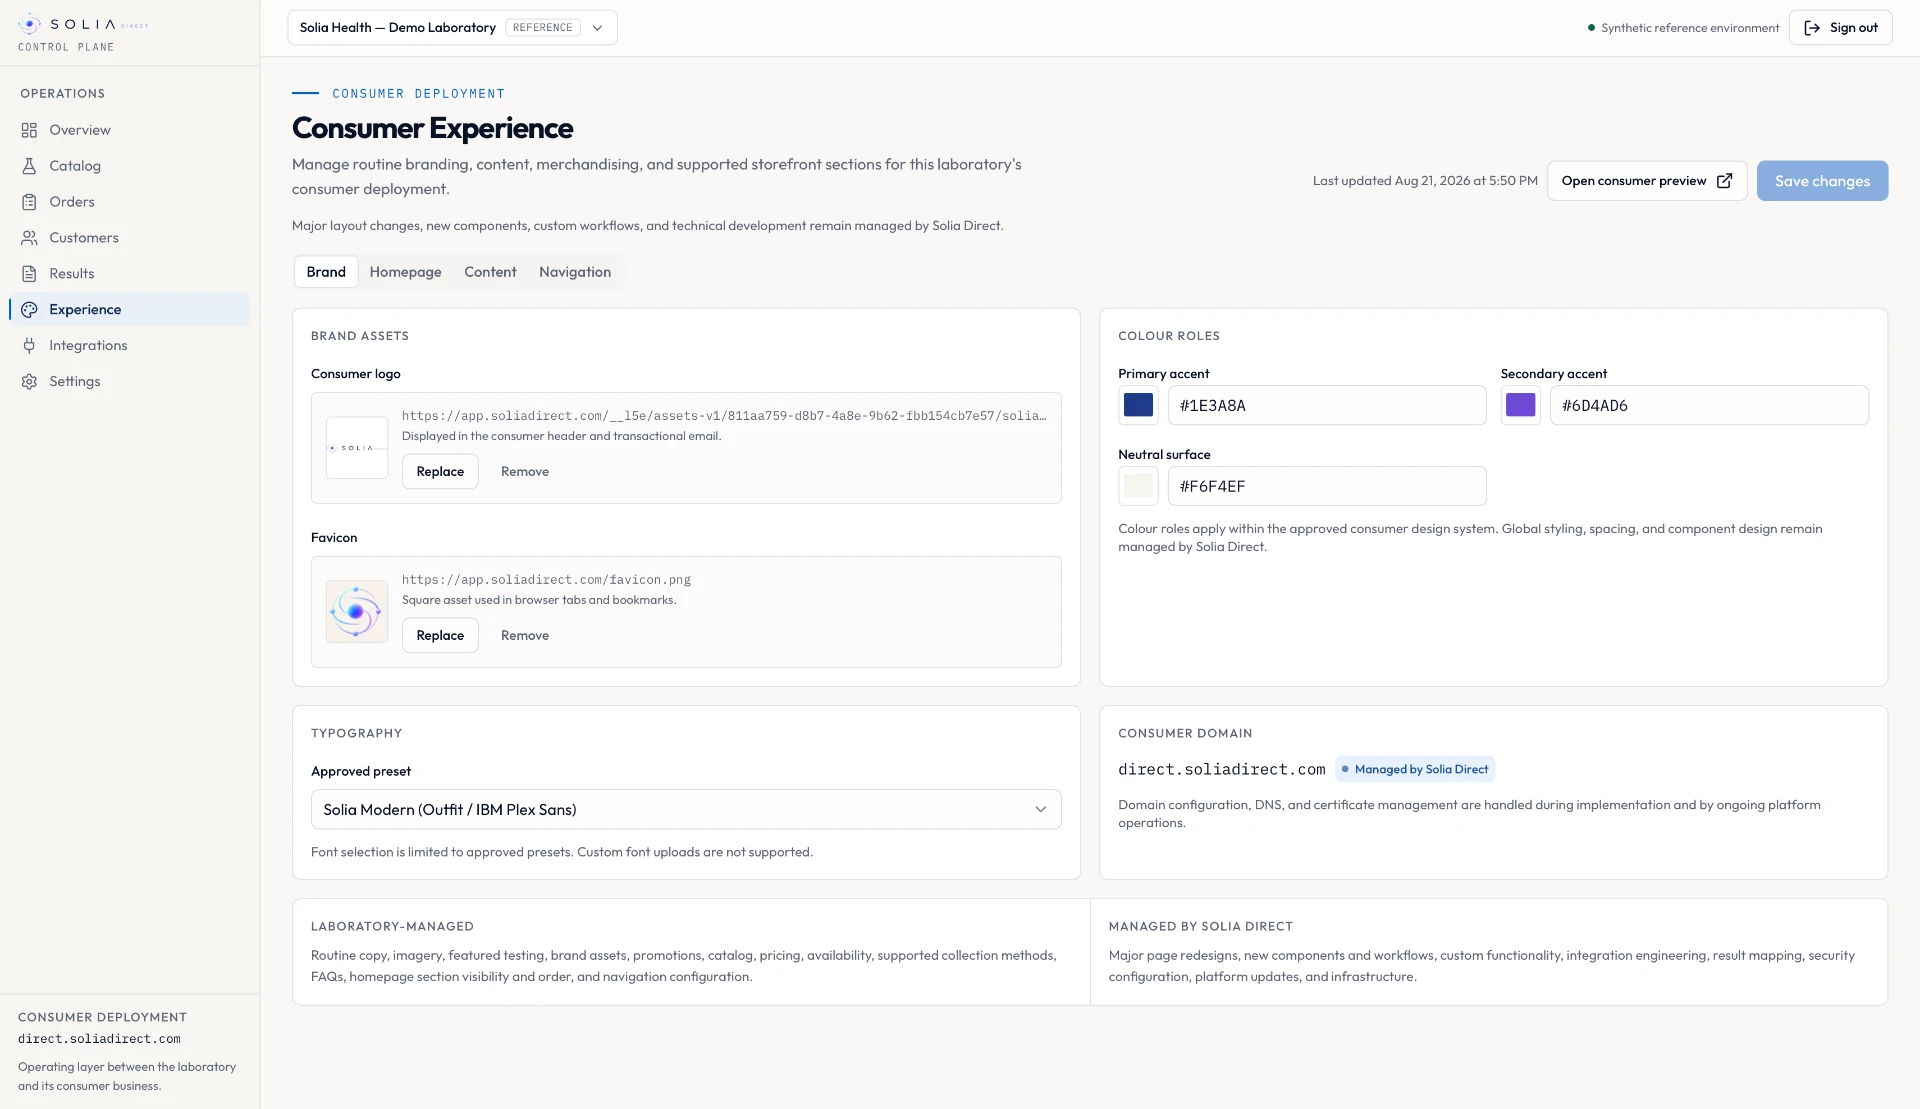Switch to the Brand tab

click(x=326, y=272)
